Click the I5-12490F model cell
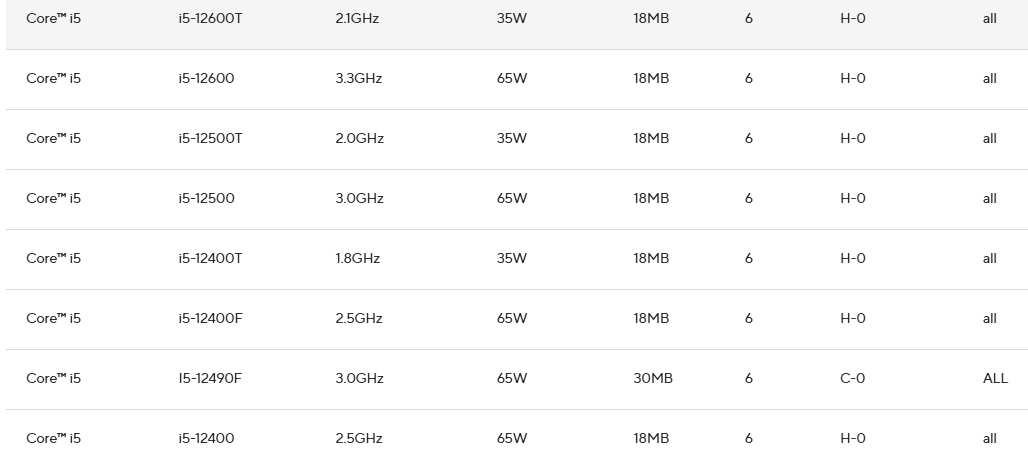 point(210,379)
